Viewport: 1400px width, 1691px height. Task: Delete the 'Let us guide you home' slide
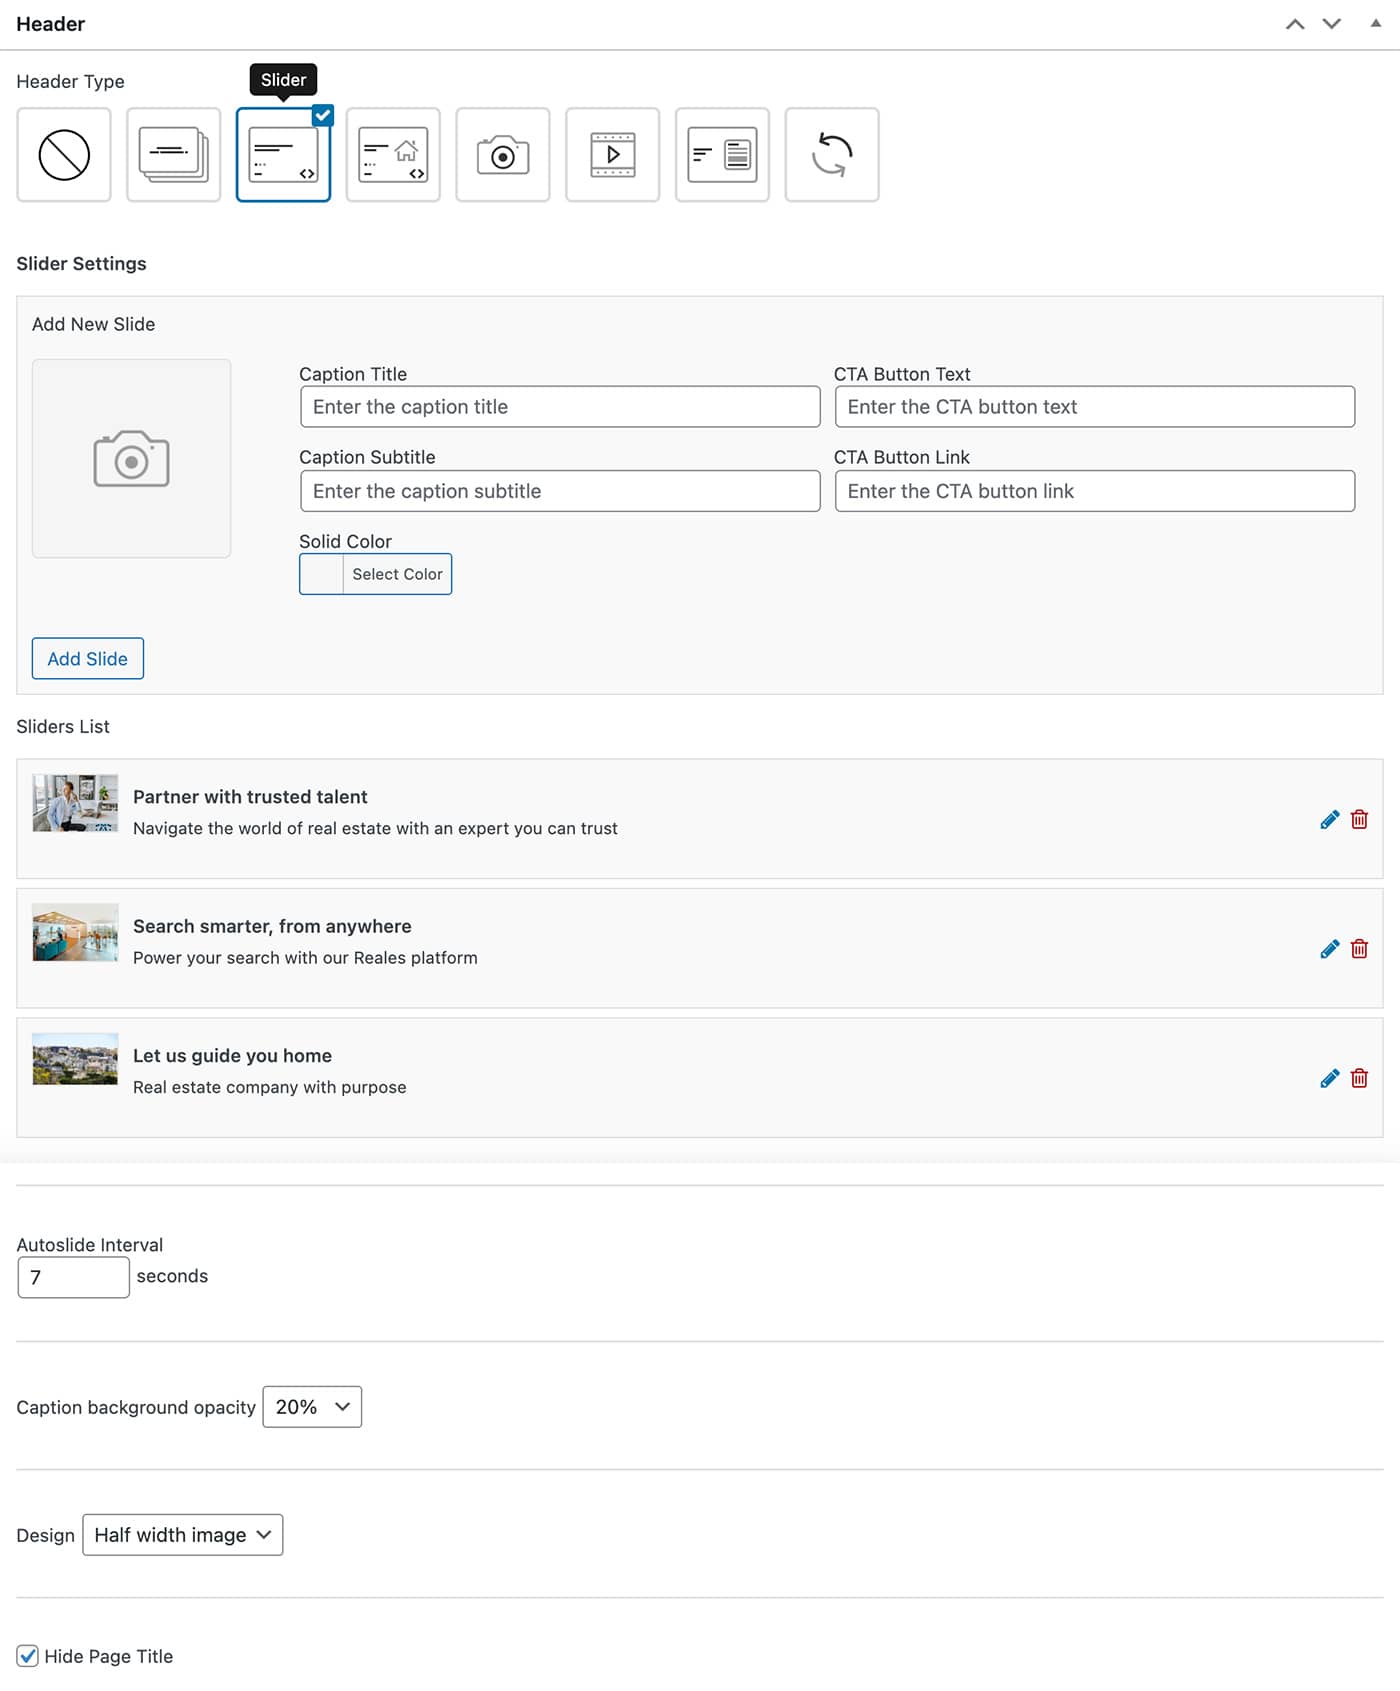pyautogui.click(x=1359, y=1078)
